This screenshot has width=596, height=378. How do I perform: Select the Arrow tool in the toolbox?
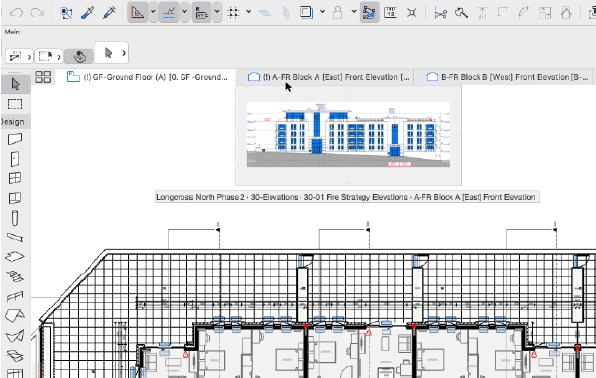click(16, 84)
